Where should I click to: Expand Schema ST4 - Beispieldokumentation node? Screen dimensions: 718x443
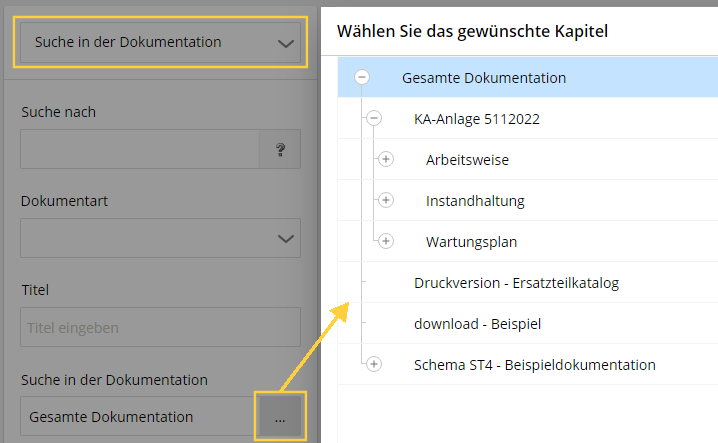374,364
